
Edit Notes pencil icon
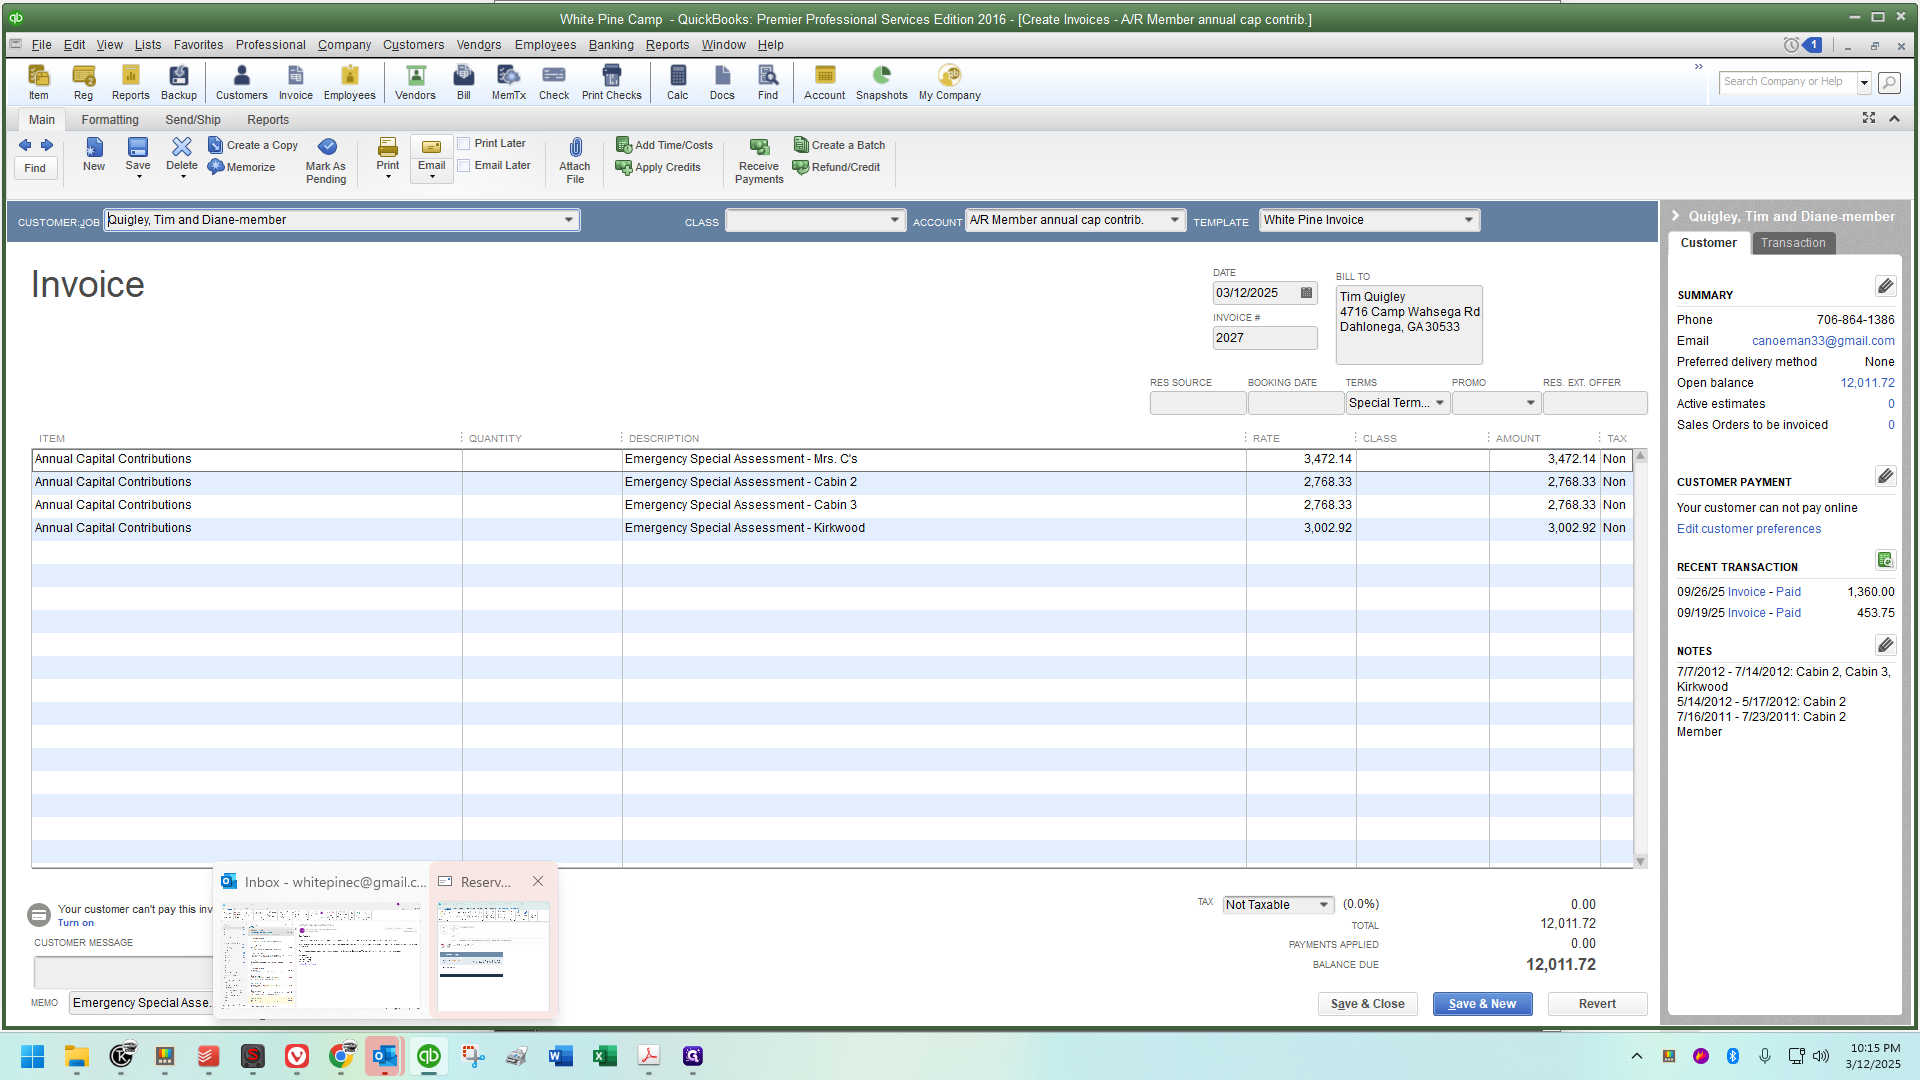click(x=1885, y=645)
